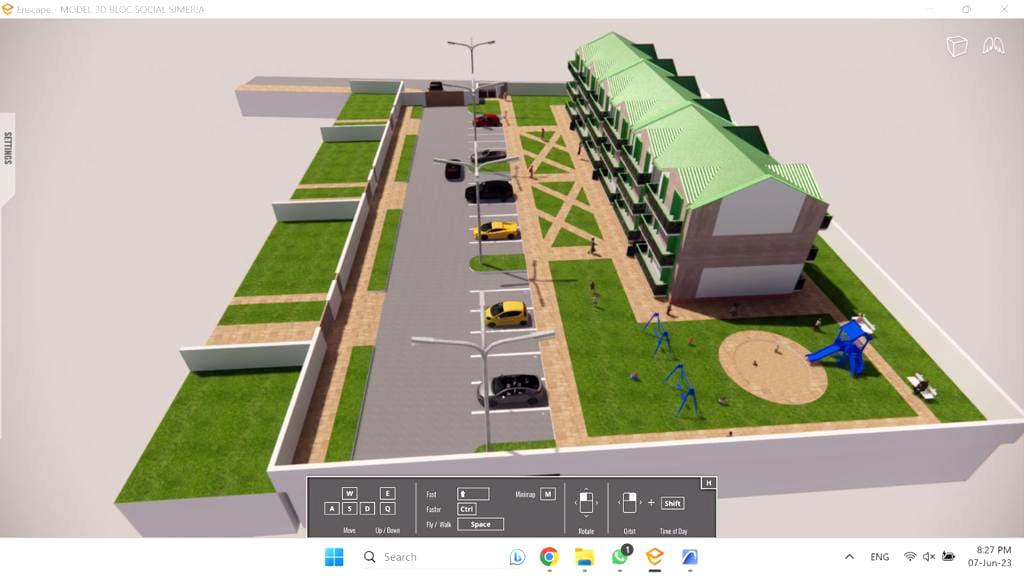The image size is (1024, 576).
Task: Open WhatsApp from the taskbar
Action: pos(619,557)
